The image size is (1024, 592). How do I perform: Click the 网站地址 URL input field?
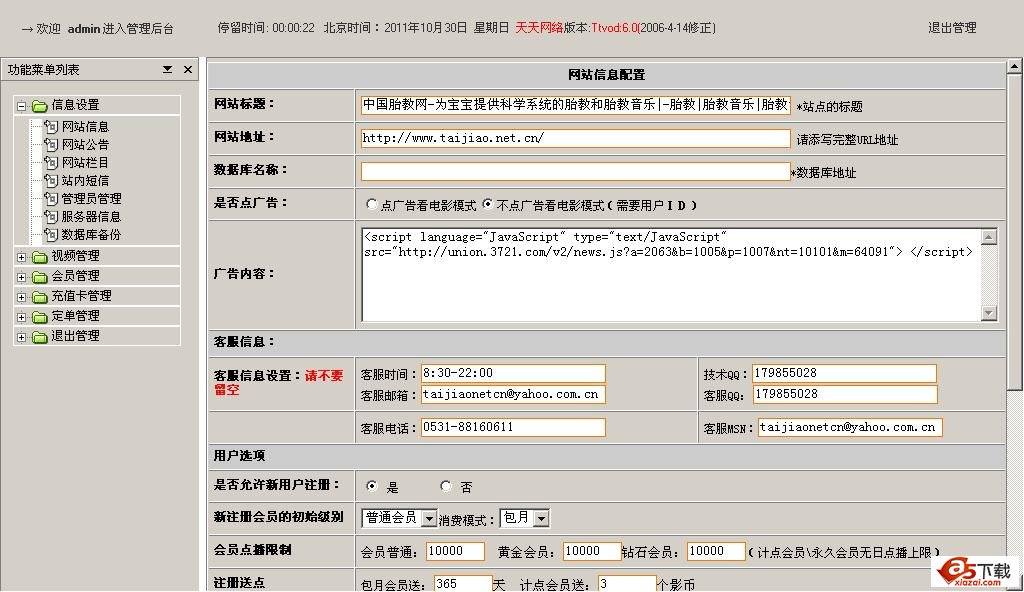(x=575, y=138)
